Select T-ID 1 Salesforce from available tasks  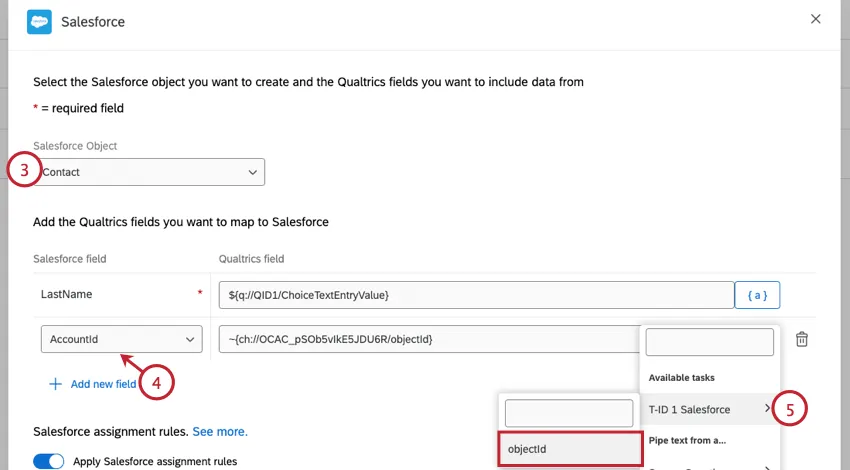pyautogui.click(x=690, y=409)
